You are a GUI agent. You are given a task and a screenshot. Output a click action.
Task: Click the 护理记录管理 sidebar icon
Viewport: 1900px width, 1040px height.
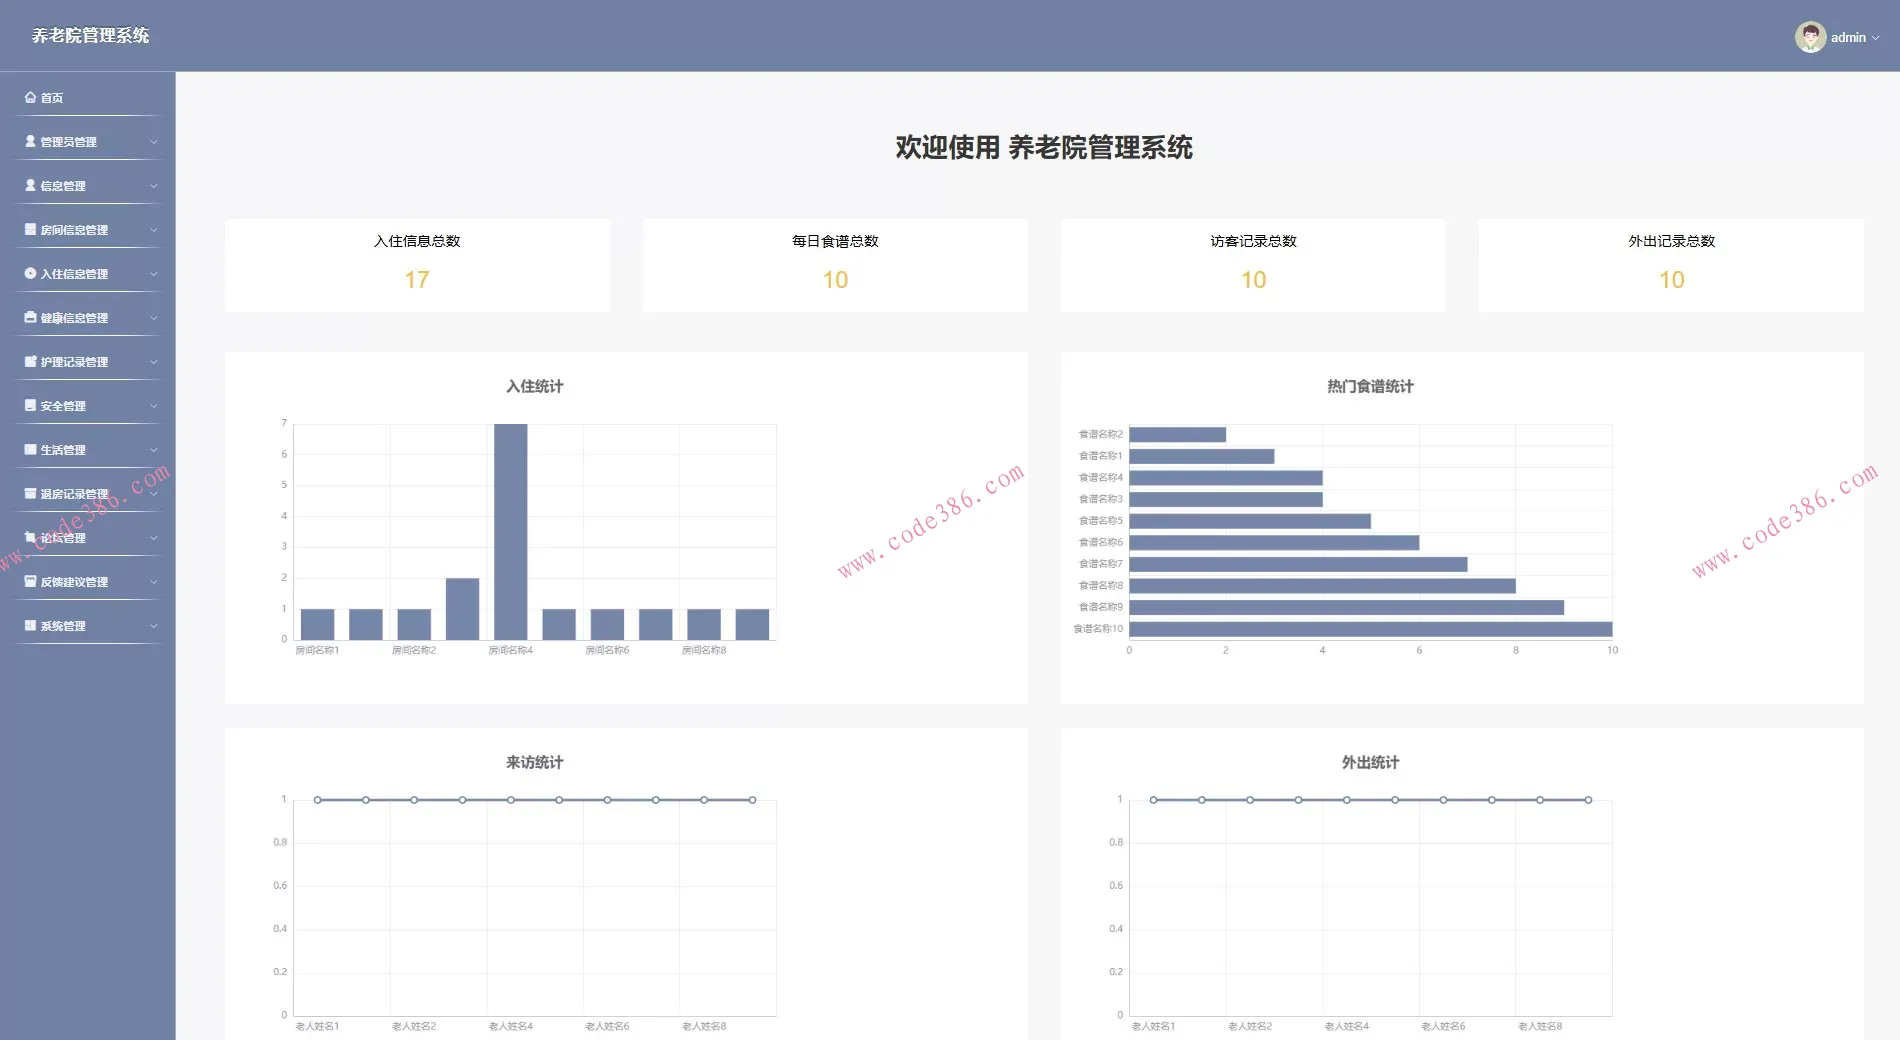pyautogui.click(x=30, y=362)
